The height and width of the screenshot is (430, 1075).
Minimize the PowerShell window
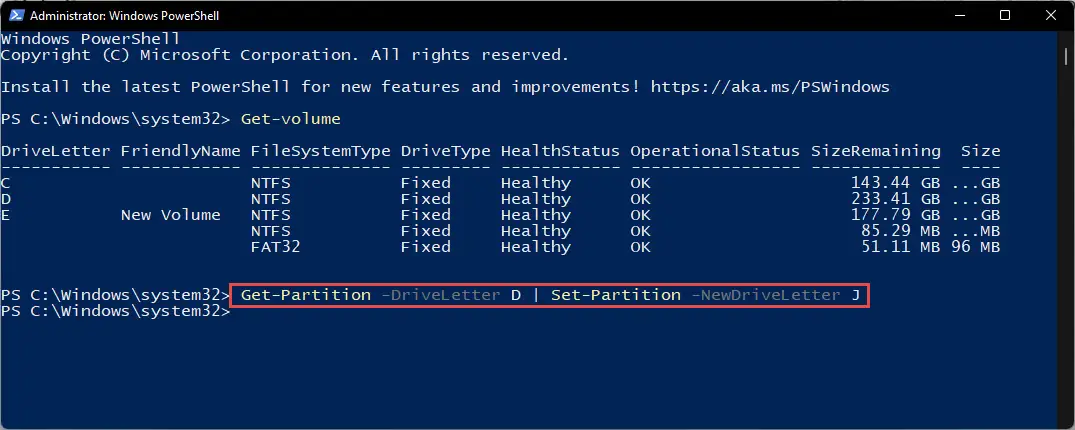958,15
